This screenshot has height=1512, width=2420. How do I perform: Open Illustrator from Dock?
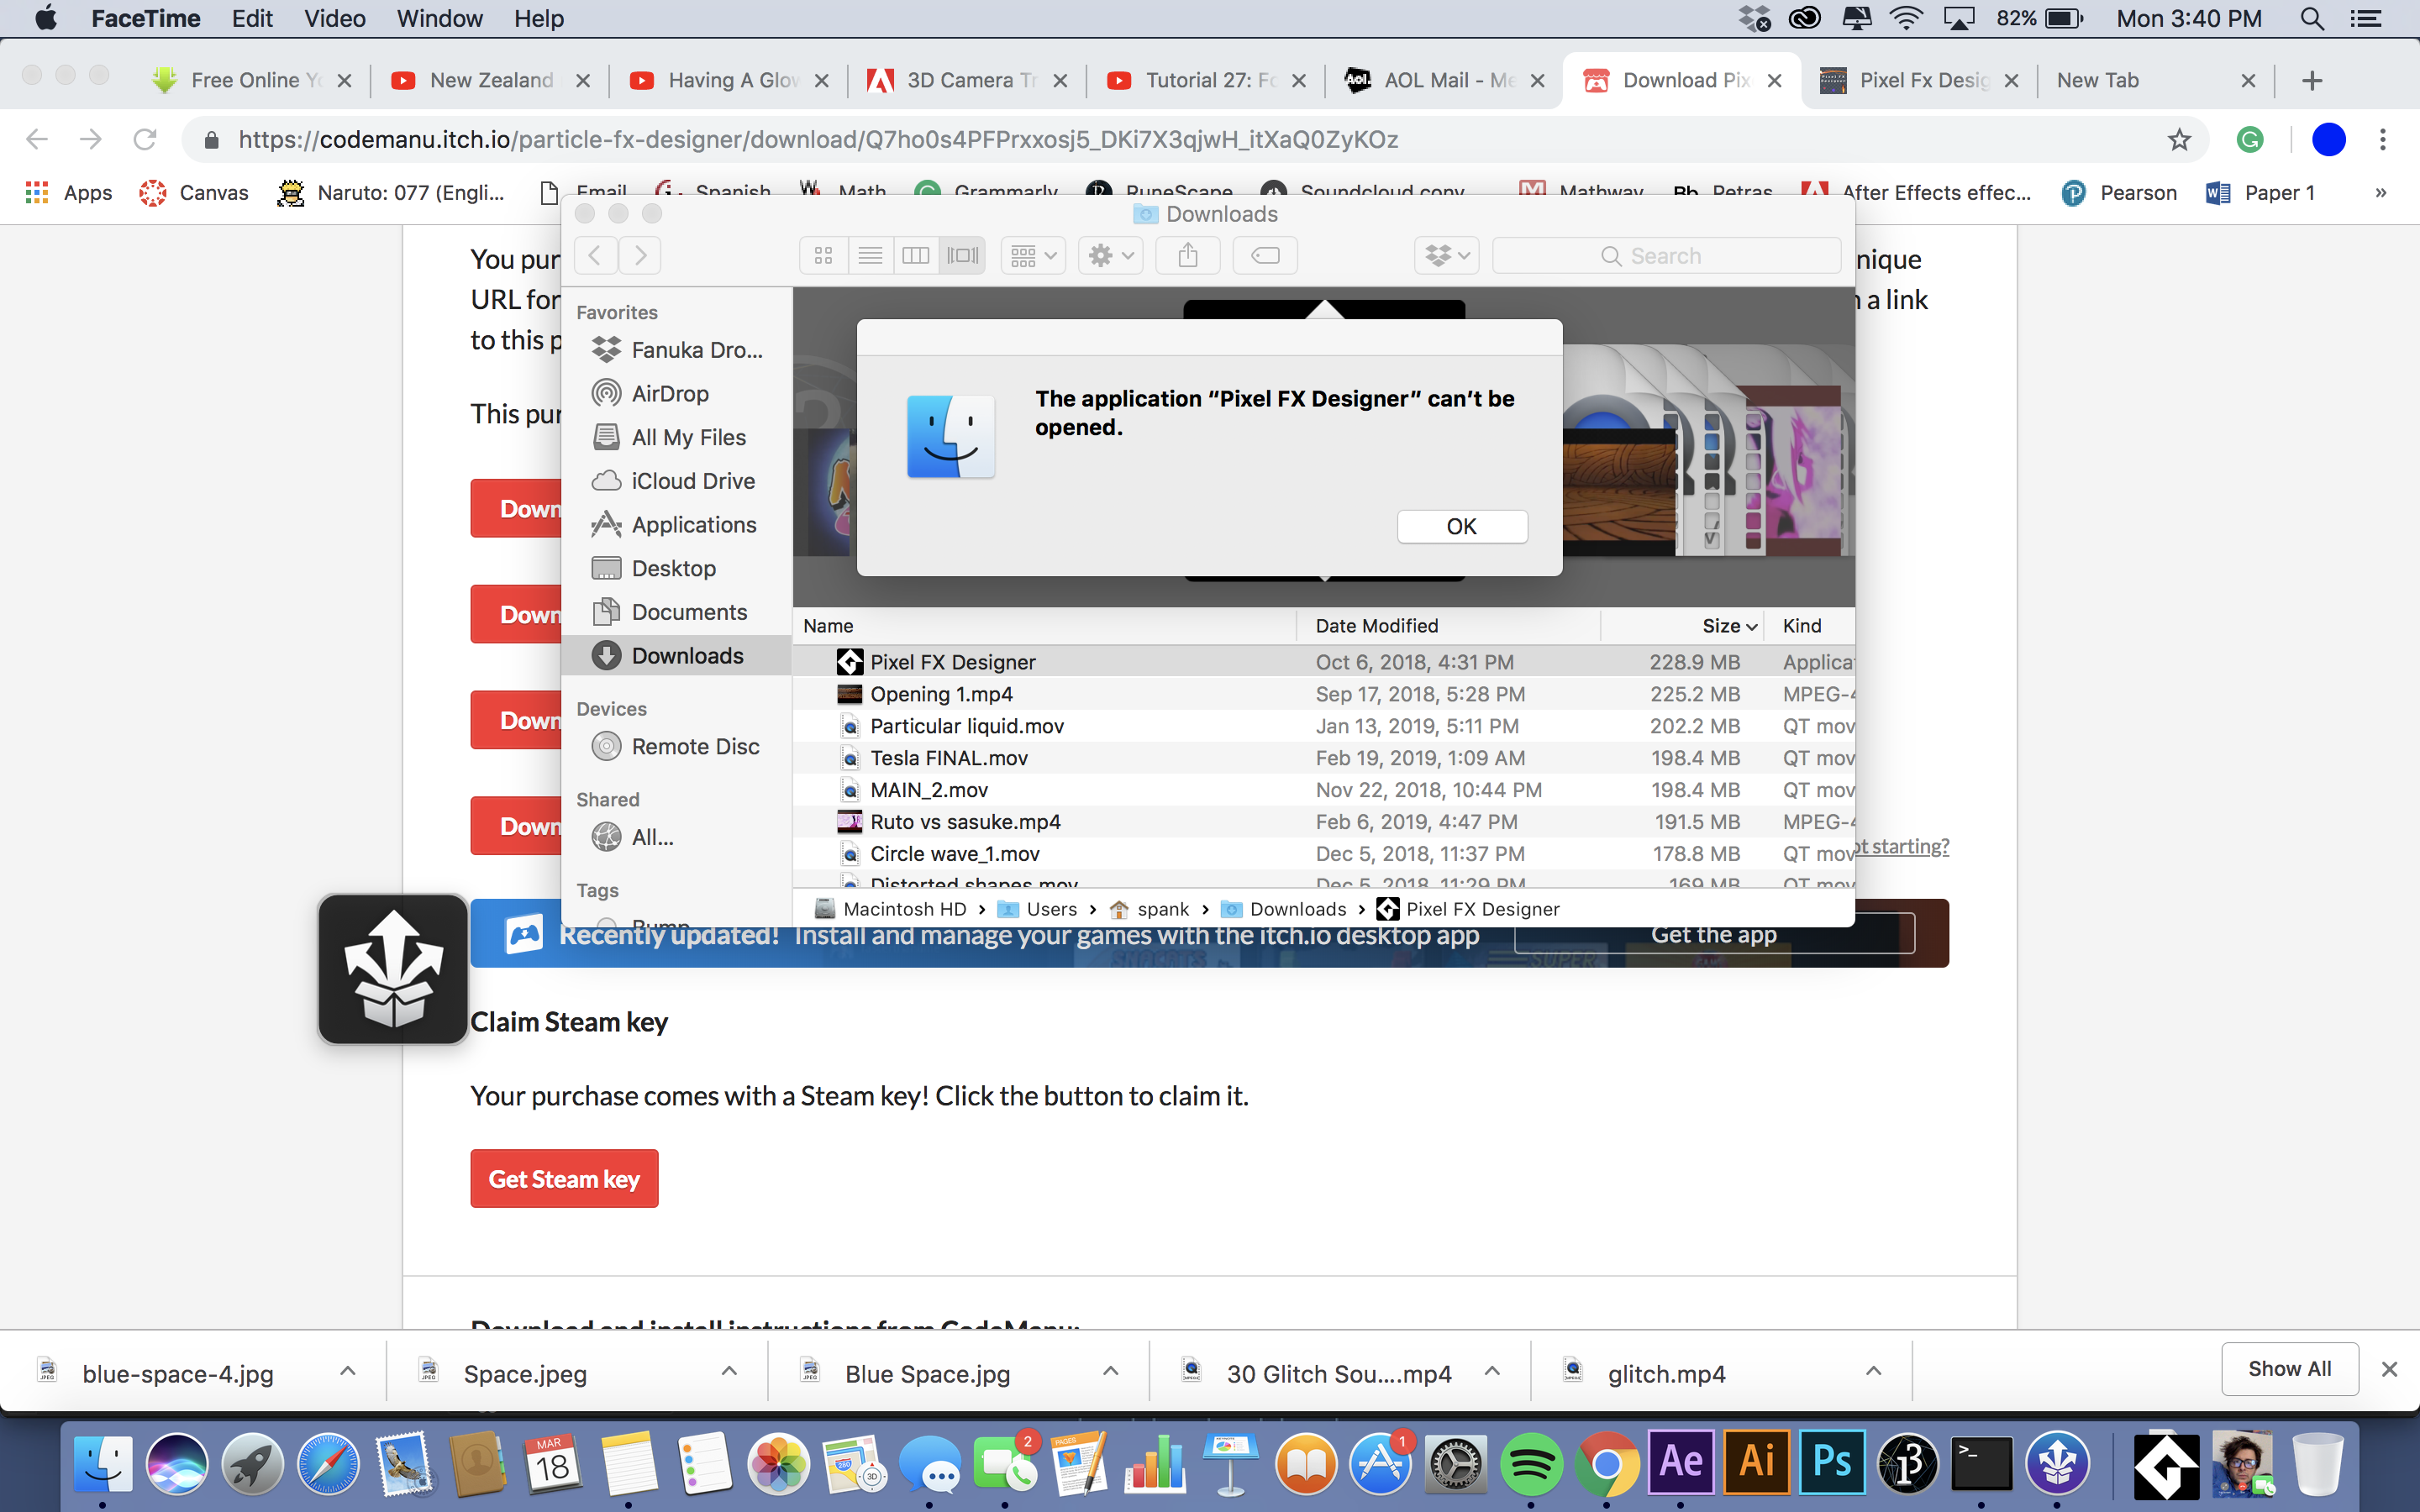pos(1757,1462)
